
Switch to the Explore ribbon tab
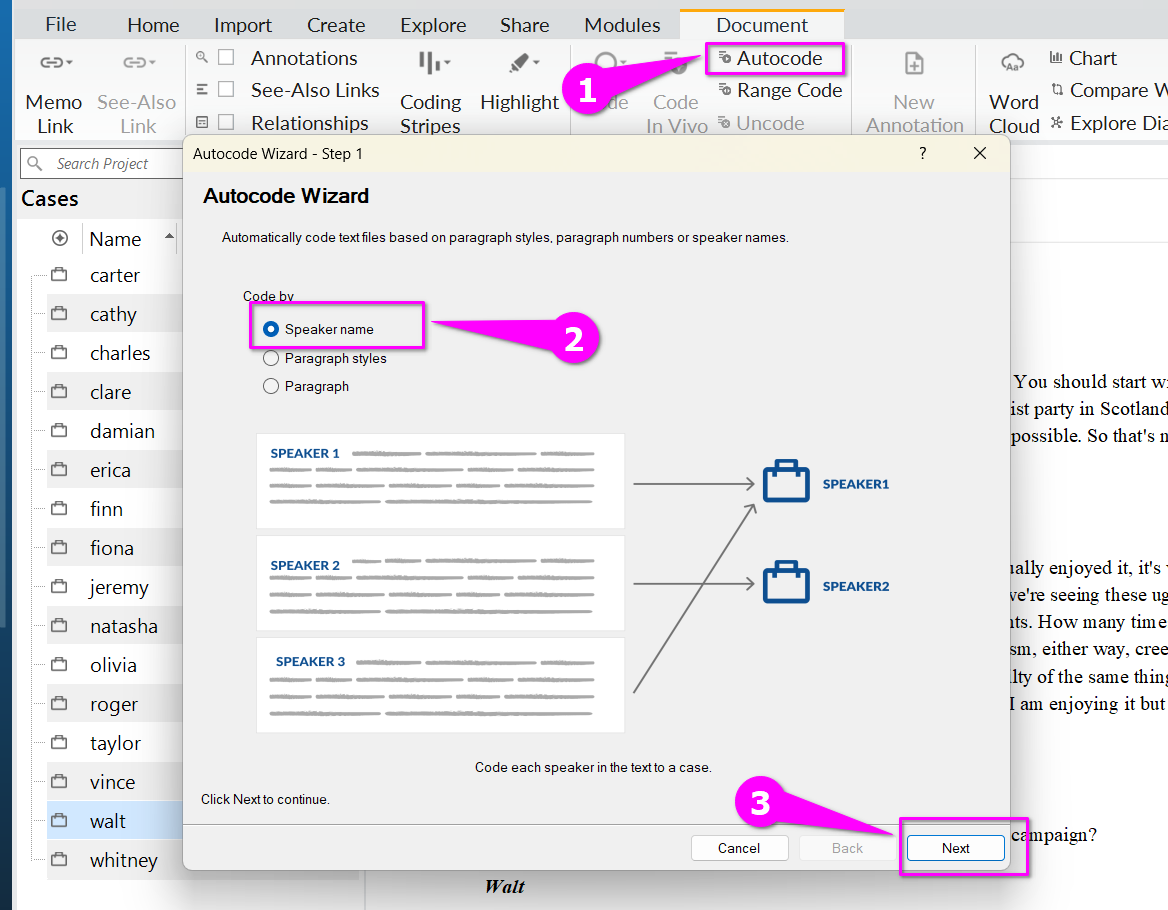coord(433,25)
